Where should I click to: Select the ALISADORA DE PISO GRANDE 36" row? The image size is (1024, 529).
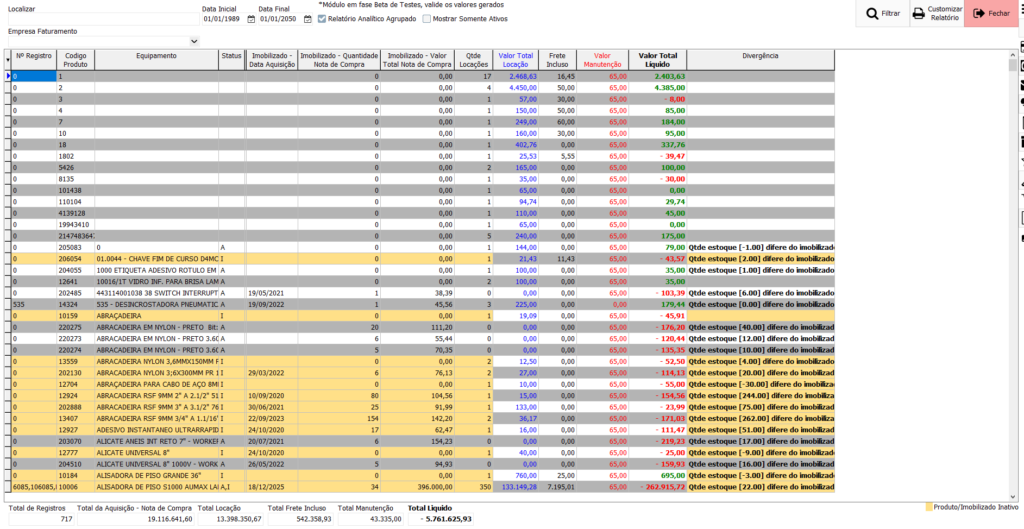coord(156,475)
